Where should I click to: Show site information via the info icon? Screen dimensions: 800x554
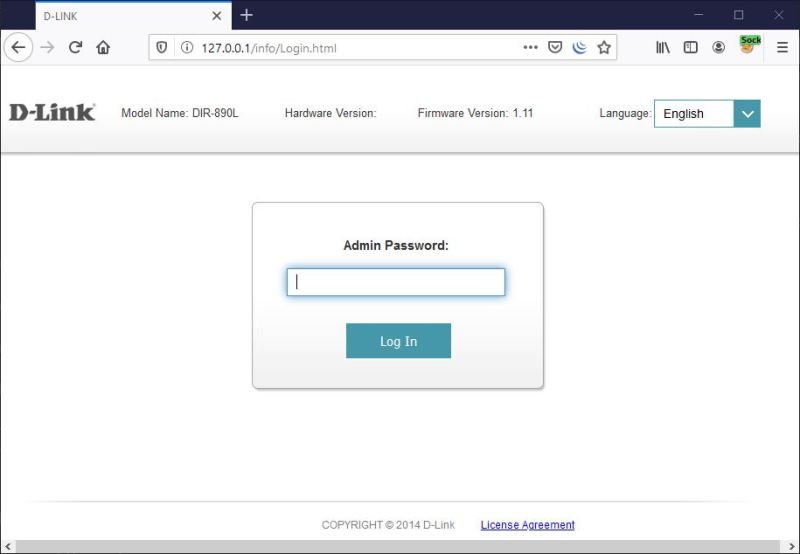(187, 48)
